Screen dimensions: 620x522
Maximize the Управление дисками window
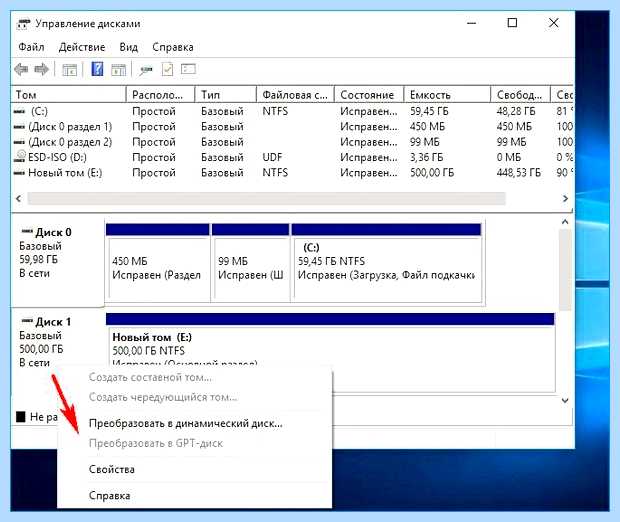(512, 23)
